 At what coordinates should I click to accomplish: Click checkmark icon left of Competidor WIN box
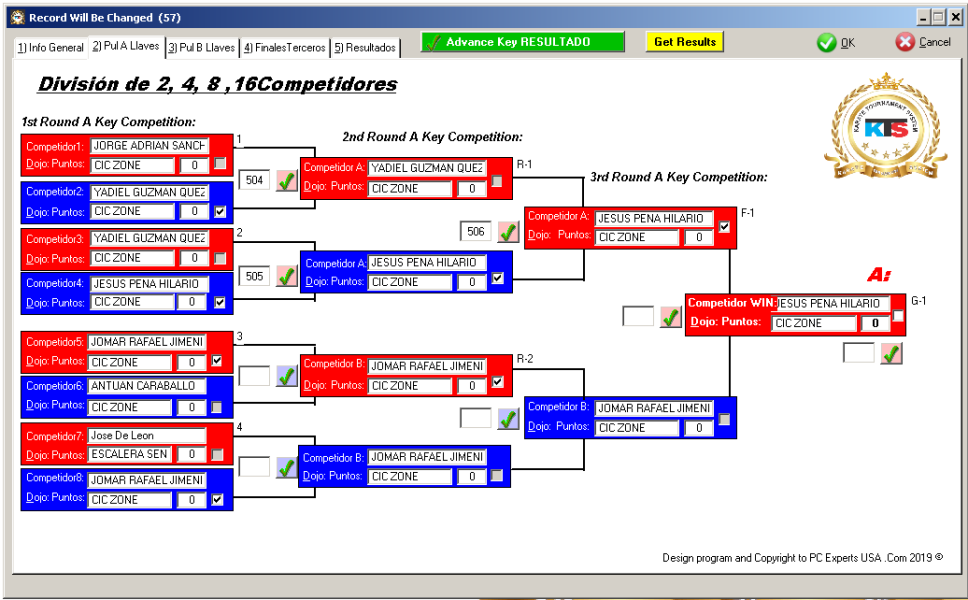[670, 317]
